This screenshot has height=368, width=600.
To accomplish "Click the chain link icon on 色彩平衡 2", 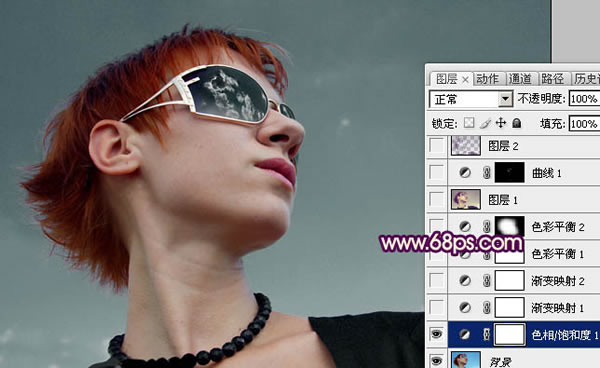I will click(x=486, y=226).
